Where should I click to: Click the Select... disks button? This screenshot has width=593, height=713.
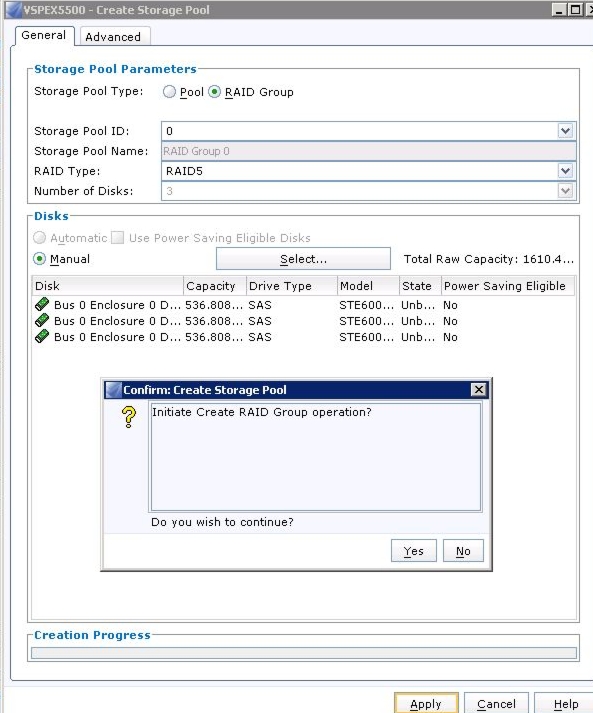pyautogui.click(x=303, y=259)
